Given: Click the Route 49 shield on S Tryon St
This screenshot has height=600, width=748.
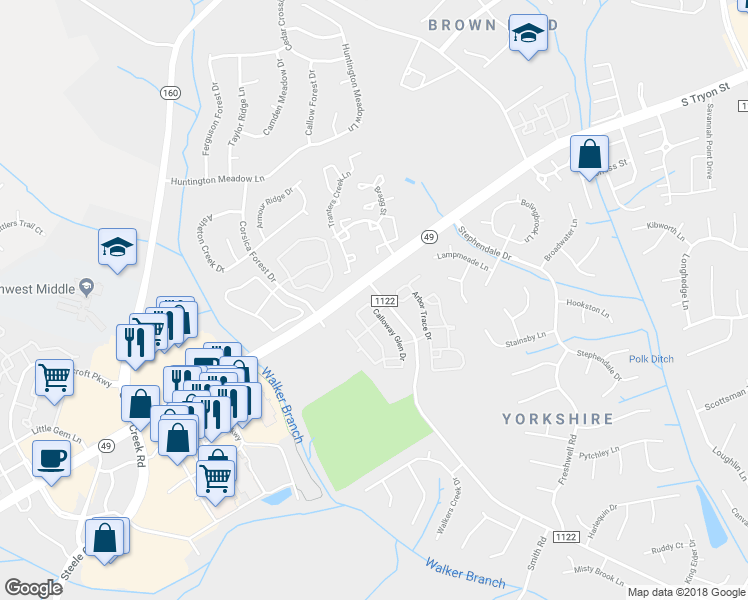Looking at the screenshot, I should 429,237.
